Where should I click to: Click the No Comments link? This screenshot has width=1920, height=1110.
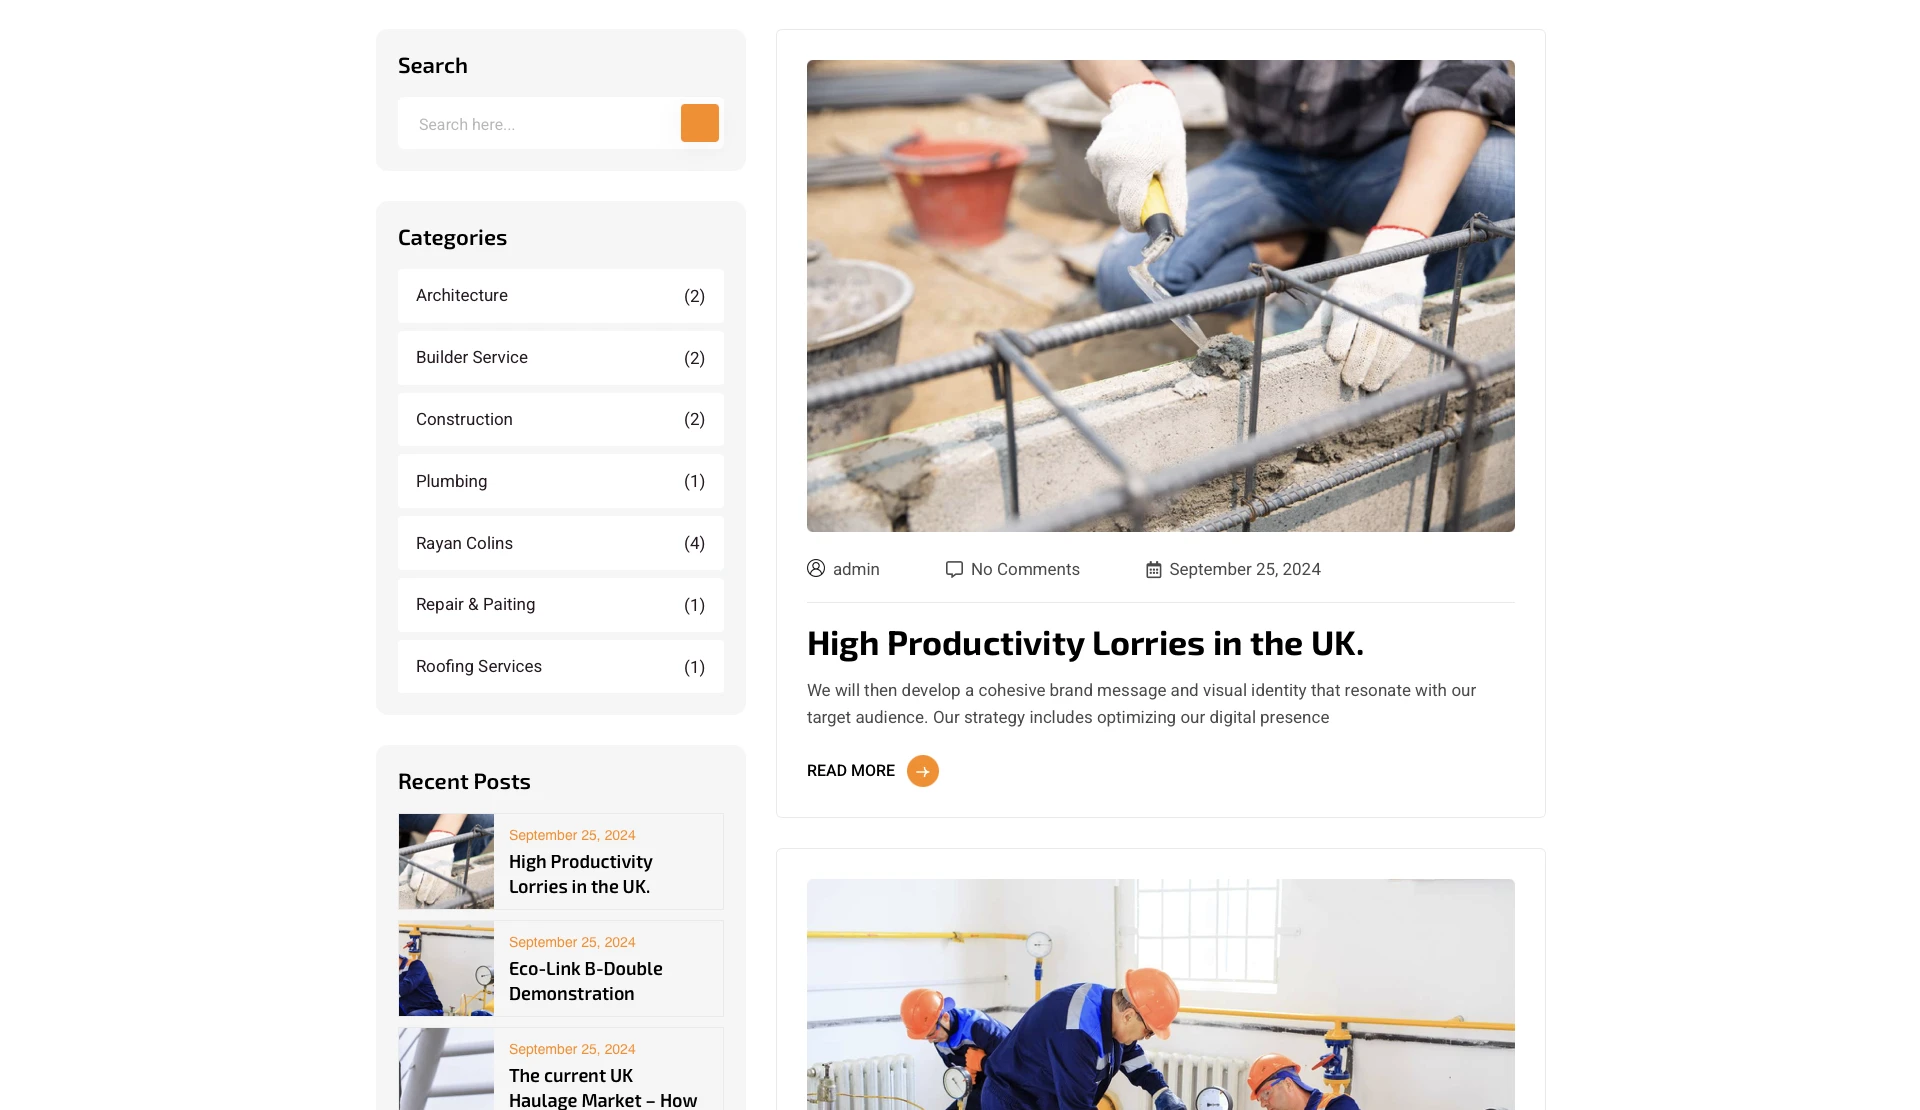[1025, 569]
